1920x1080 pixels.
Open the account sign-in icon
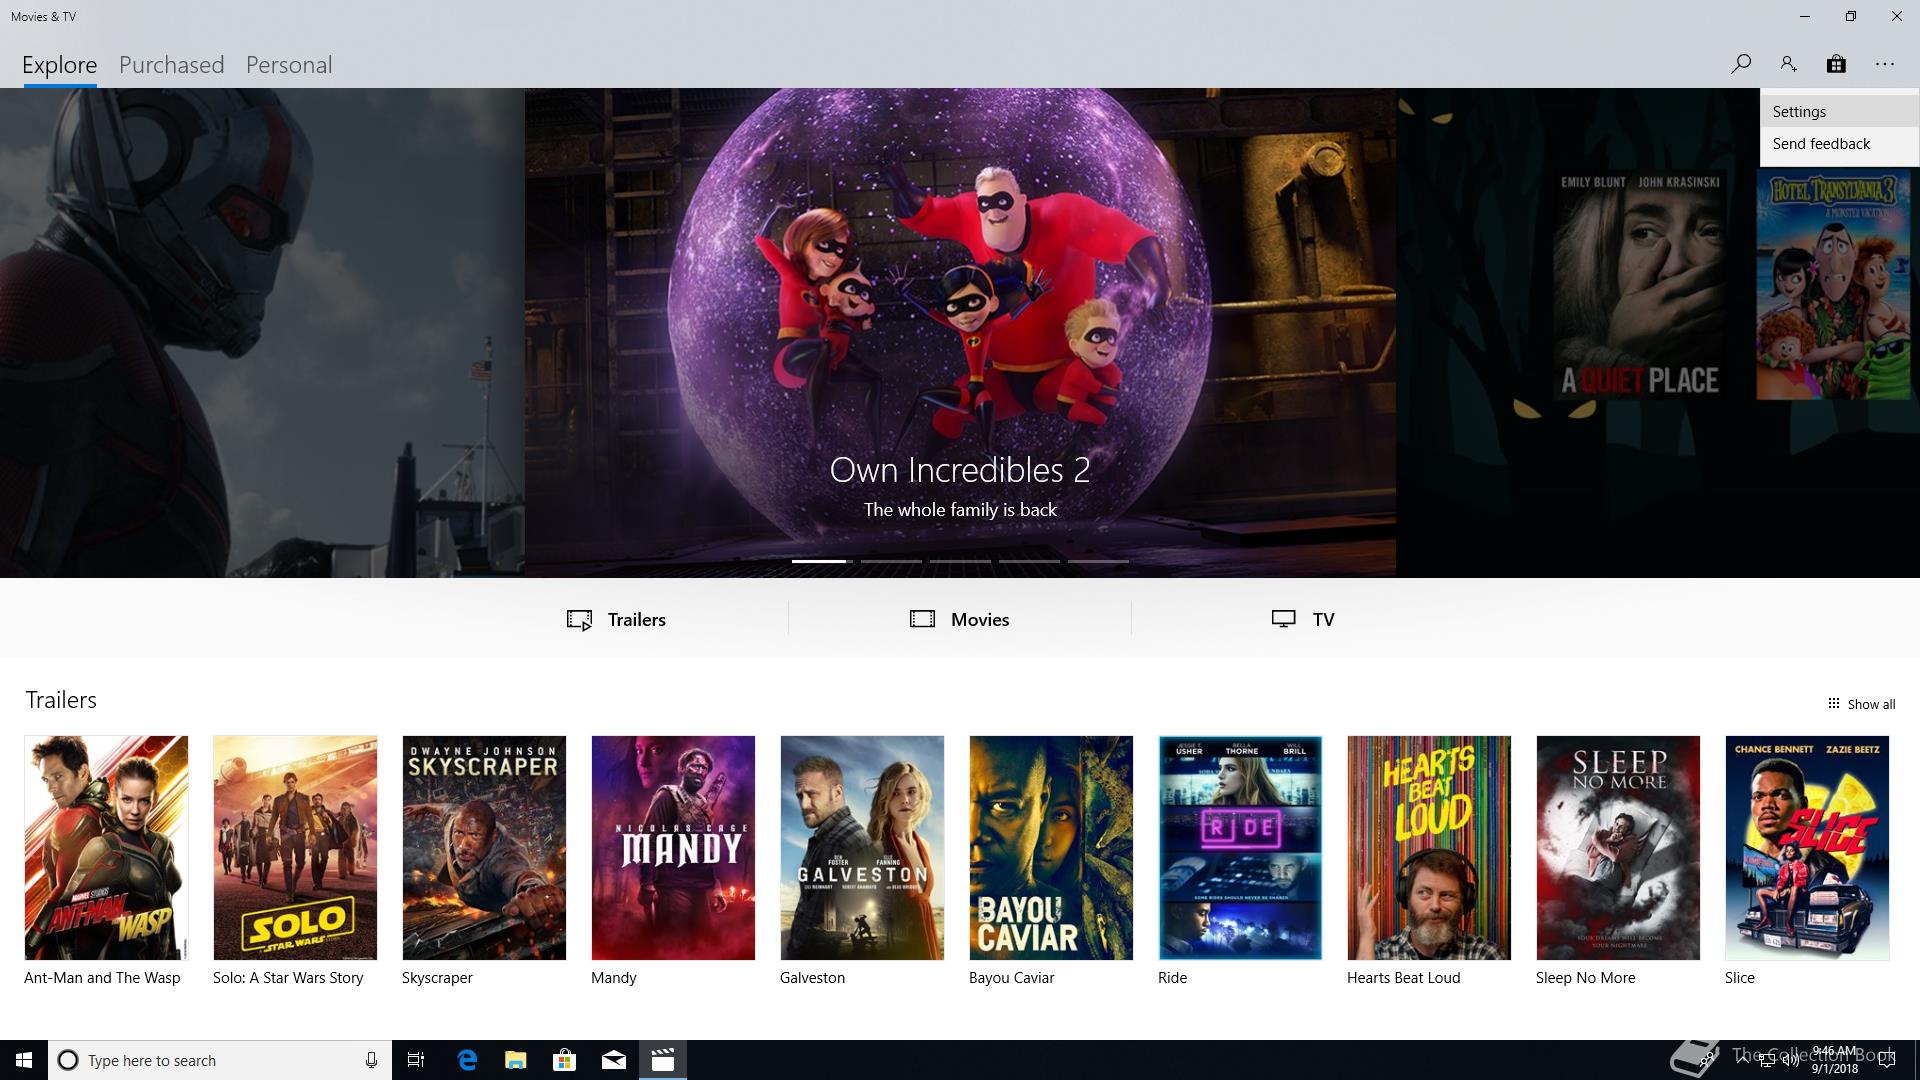pyautogui.click(x=1788, y=64)
